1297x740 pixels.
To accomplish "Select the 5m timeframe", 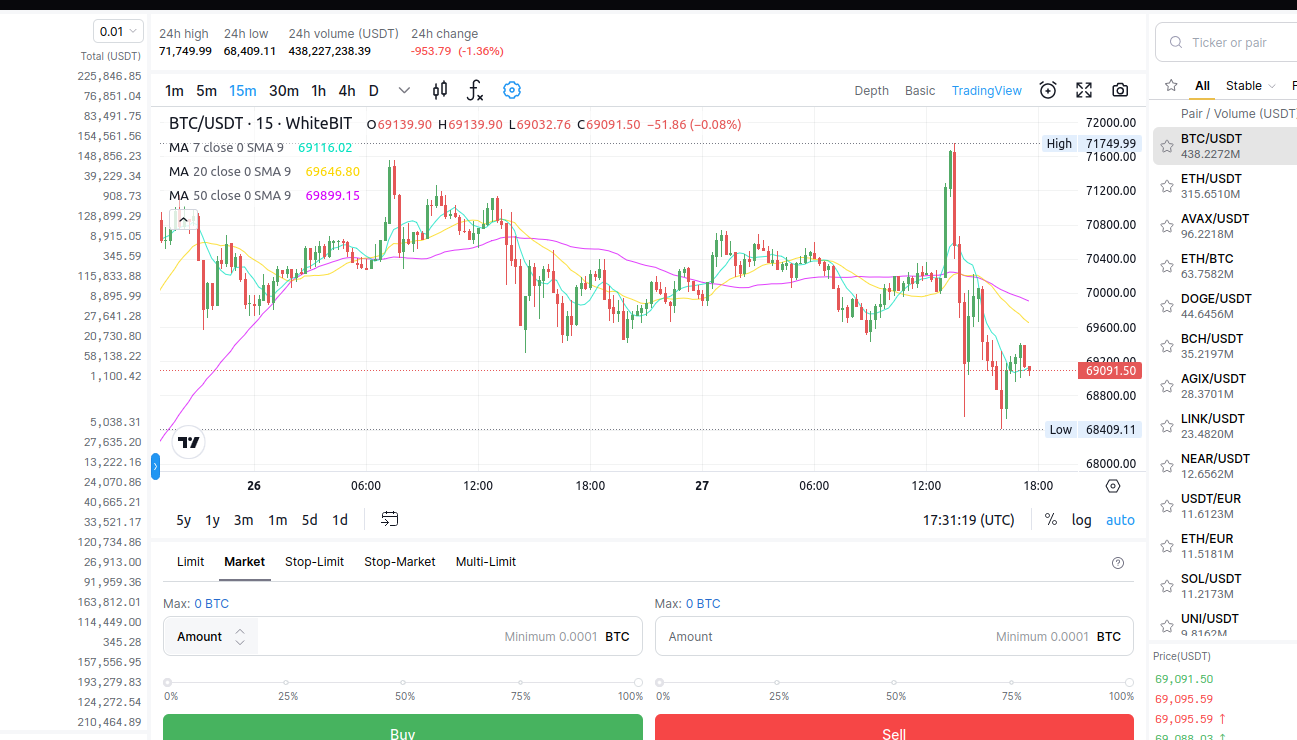I will (x=206, y=90).
